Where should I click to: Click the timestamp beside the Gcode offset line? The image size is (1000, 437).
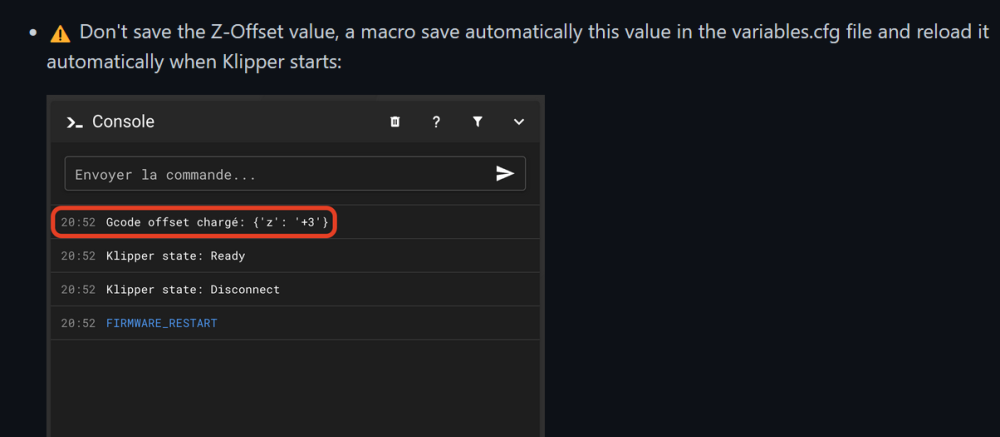coord(78,222)
